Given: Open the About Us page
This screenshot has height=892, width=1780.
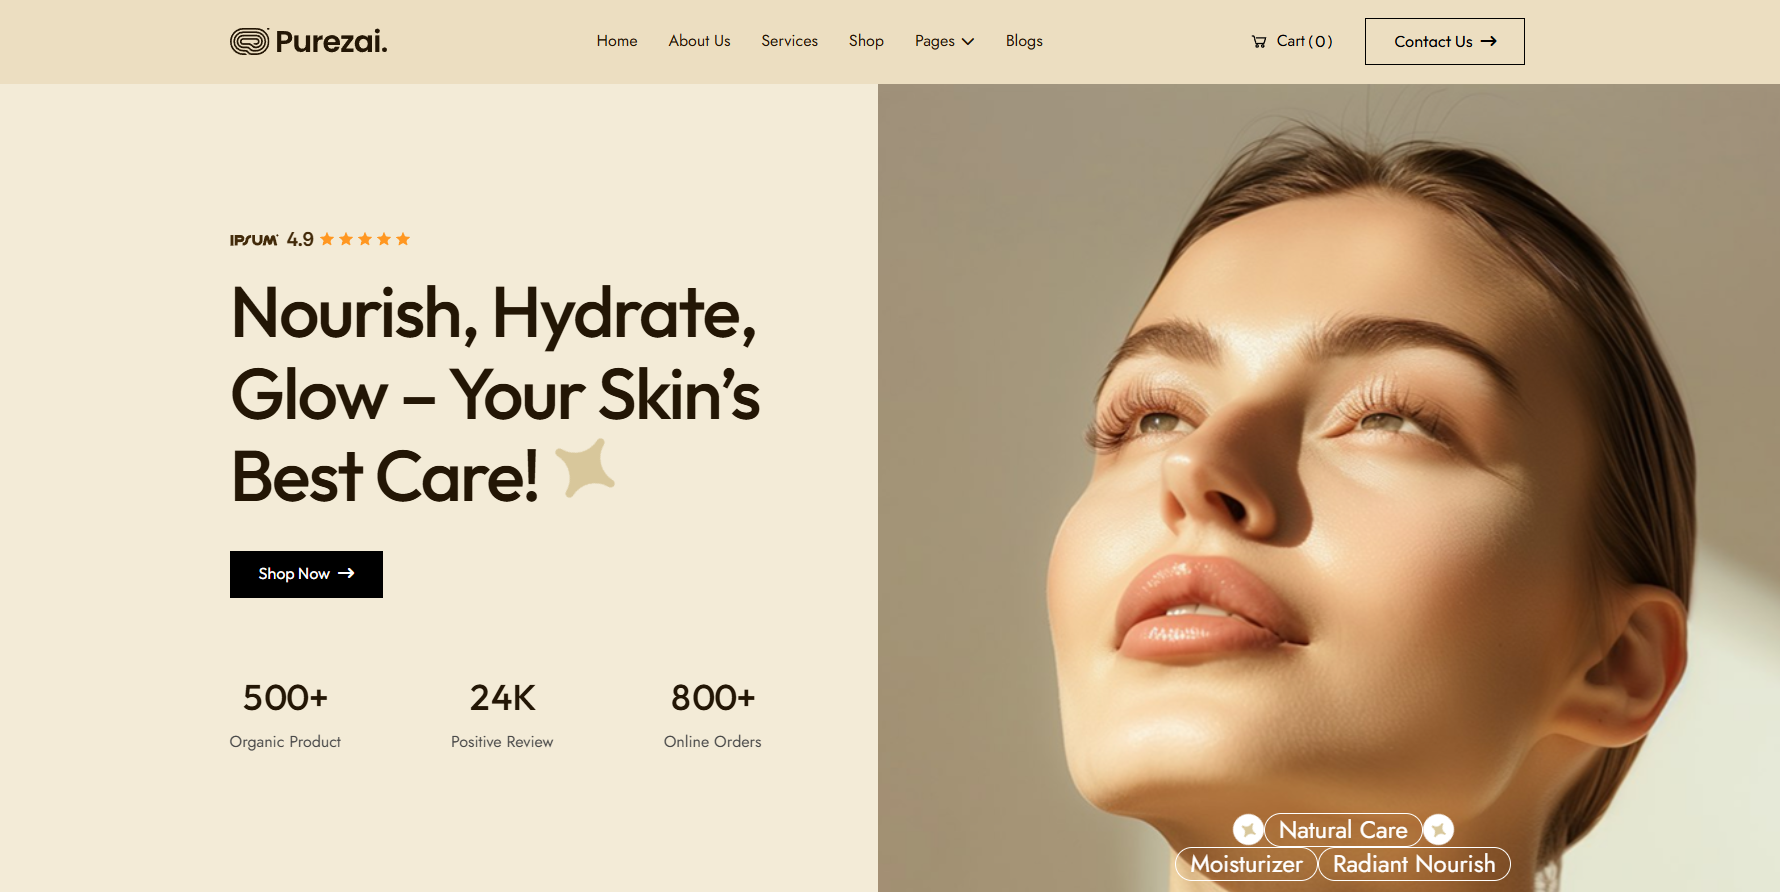Looking at the screenshot, I should coord(699,41).
